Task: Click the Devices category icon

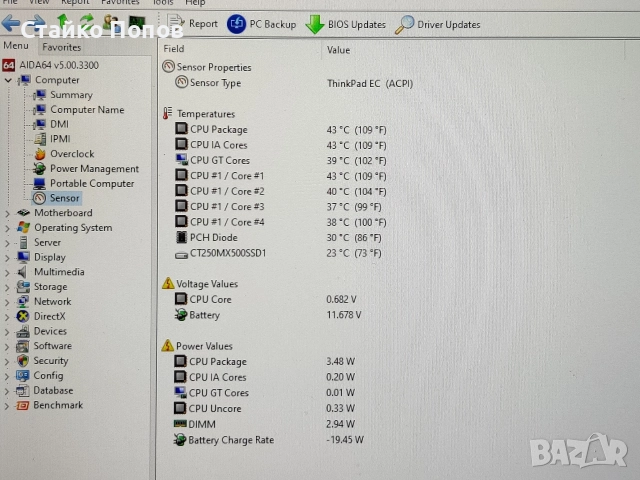Action: click(x=23, y=331)
